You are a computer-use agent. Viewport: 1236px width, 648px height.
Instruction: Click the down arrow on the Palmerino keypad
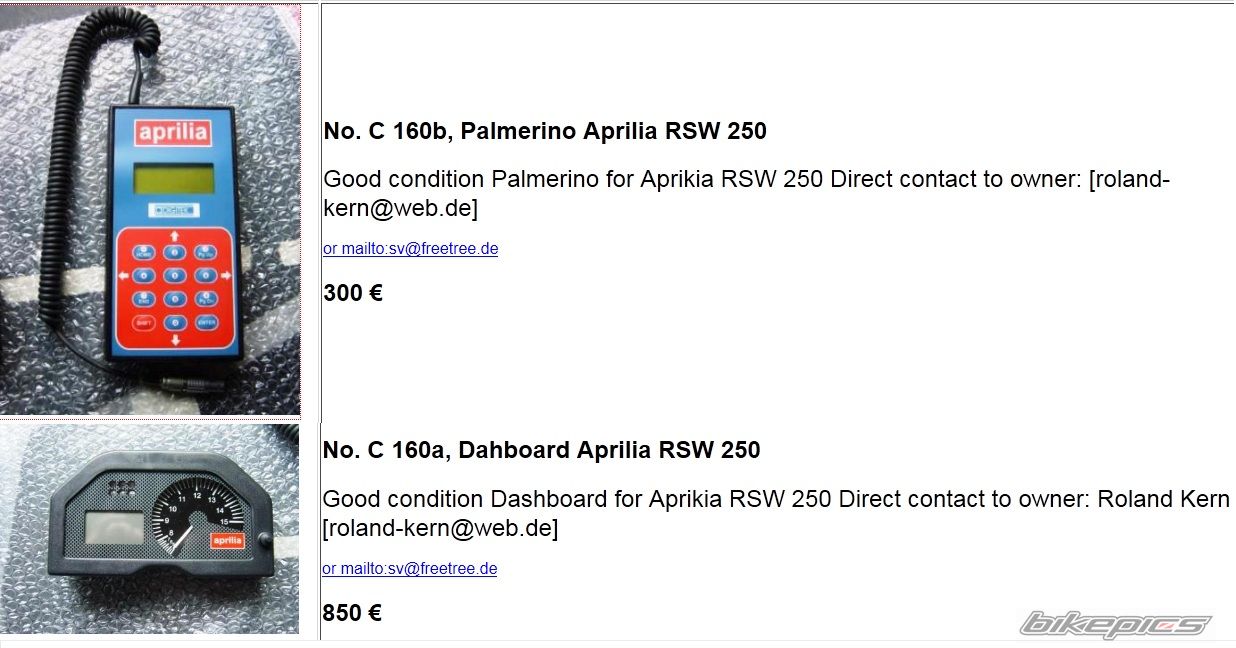175,341
